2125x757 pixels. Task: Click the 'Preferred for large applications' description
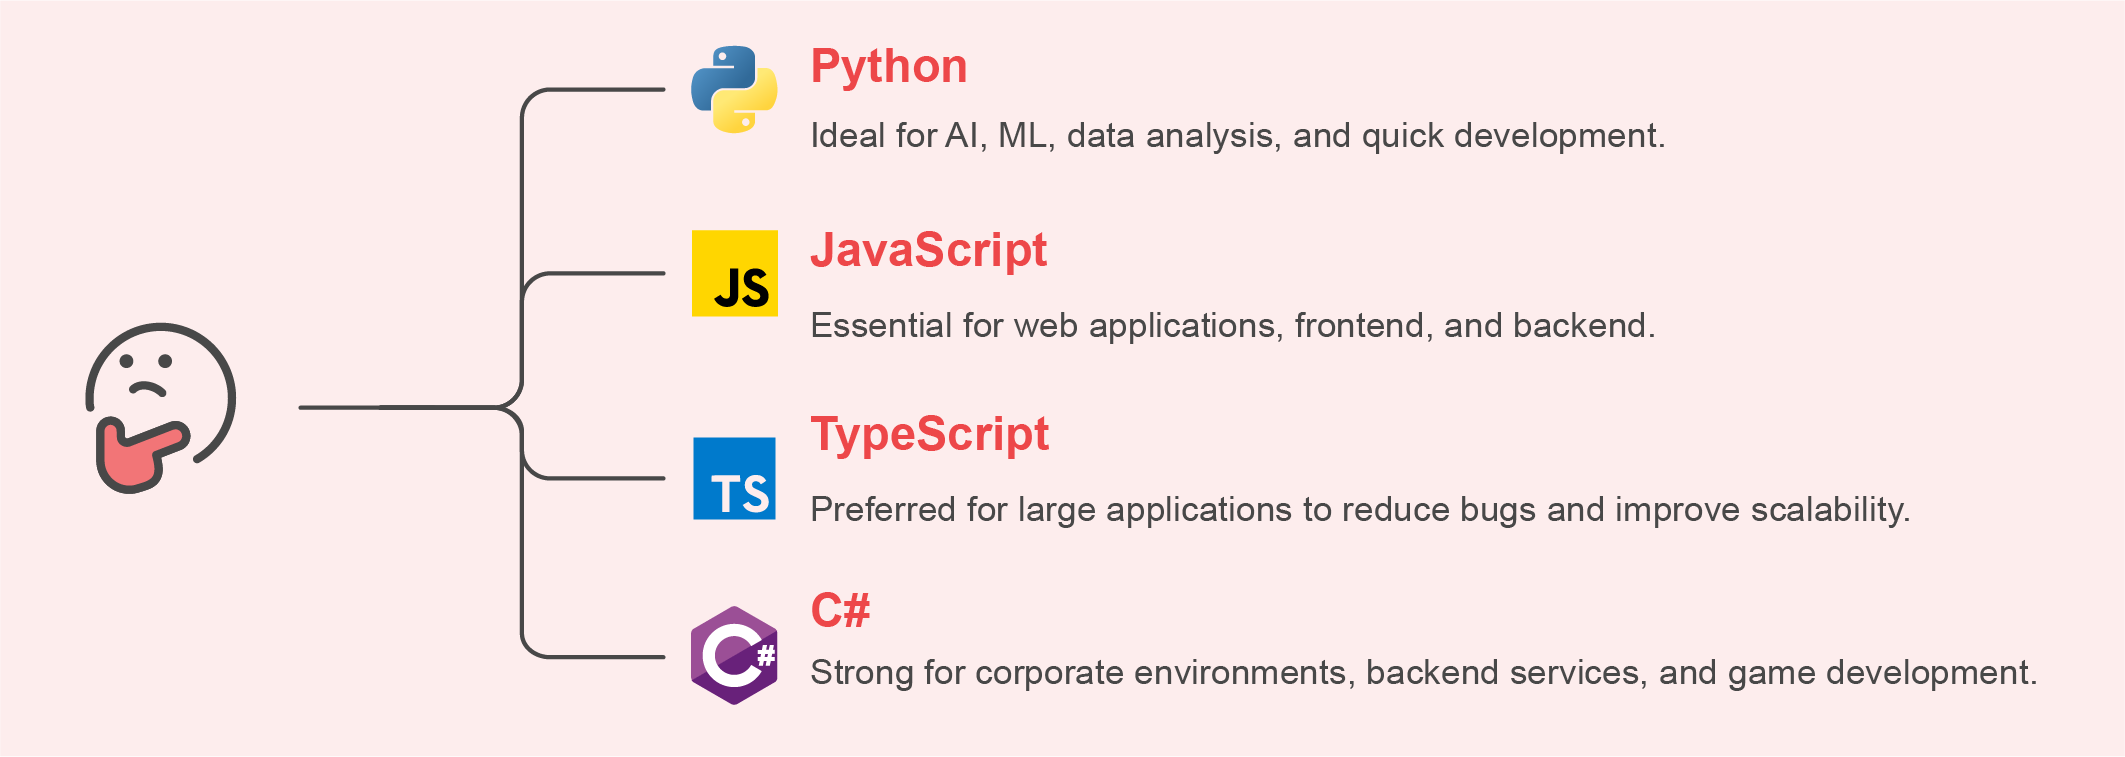(x=1359, y=510)
